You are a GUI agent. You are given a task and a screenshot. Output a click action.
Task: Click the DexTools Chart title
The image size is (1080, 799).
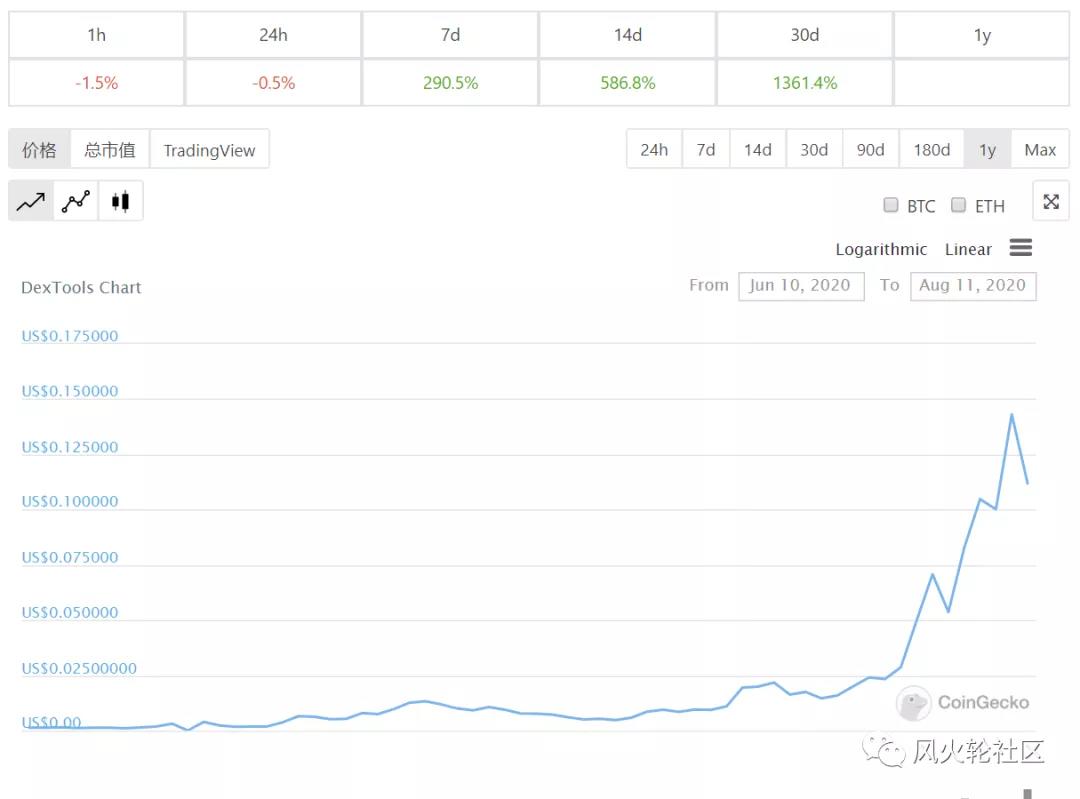click(81, 287)
